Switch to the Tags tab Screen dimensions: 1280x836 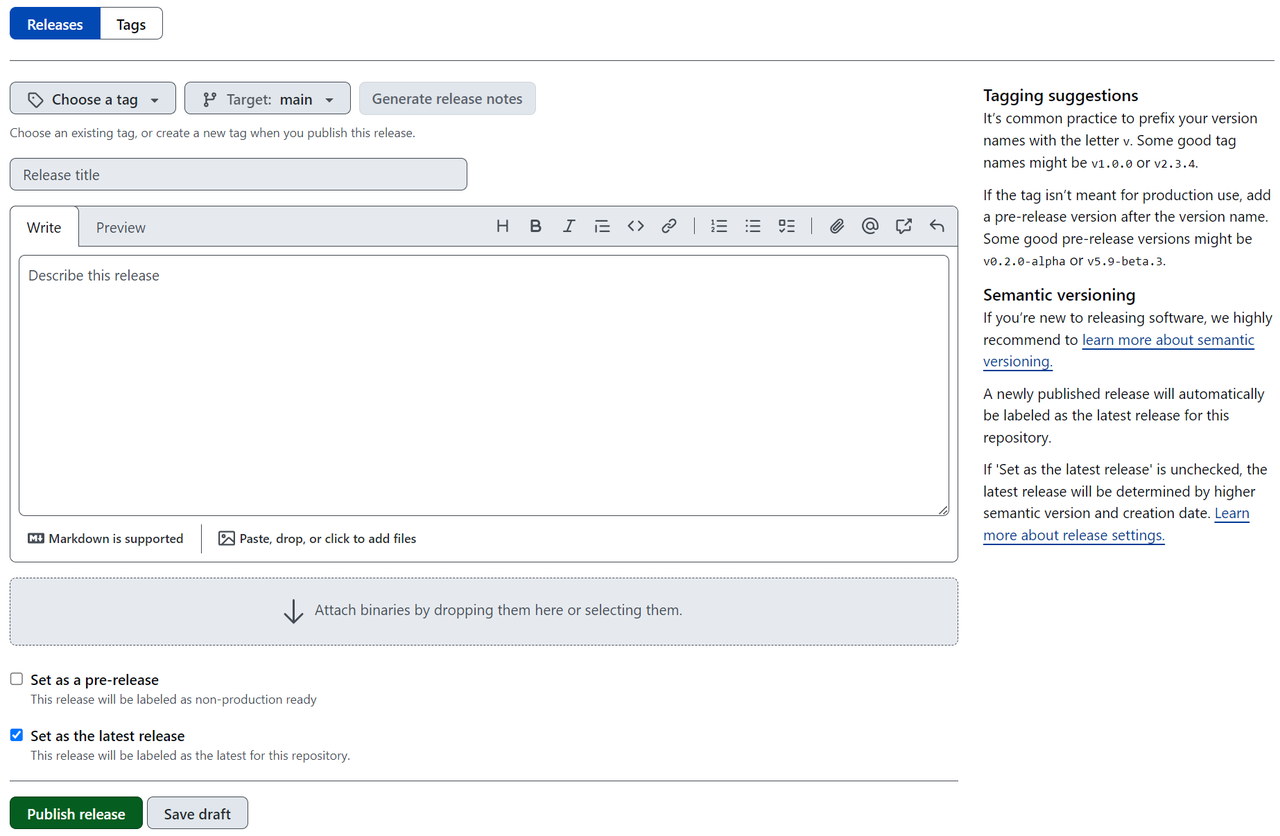tap(131, 24)
